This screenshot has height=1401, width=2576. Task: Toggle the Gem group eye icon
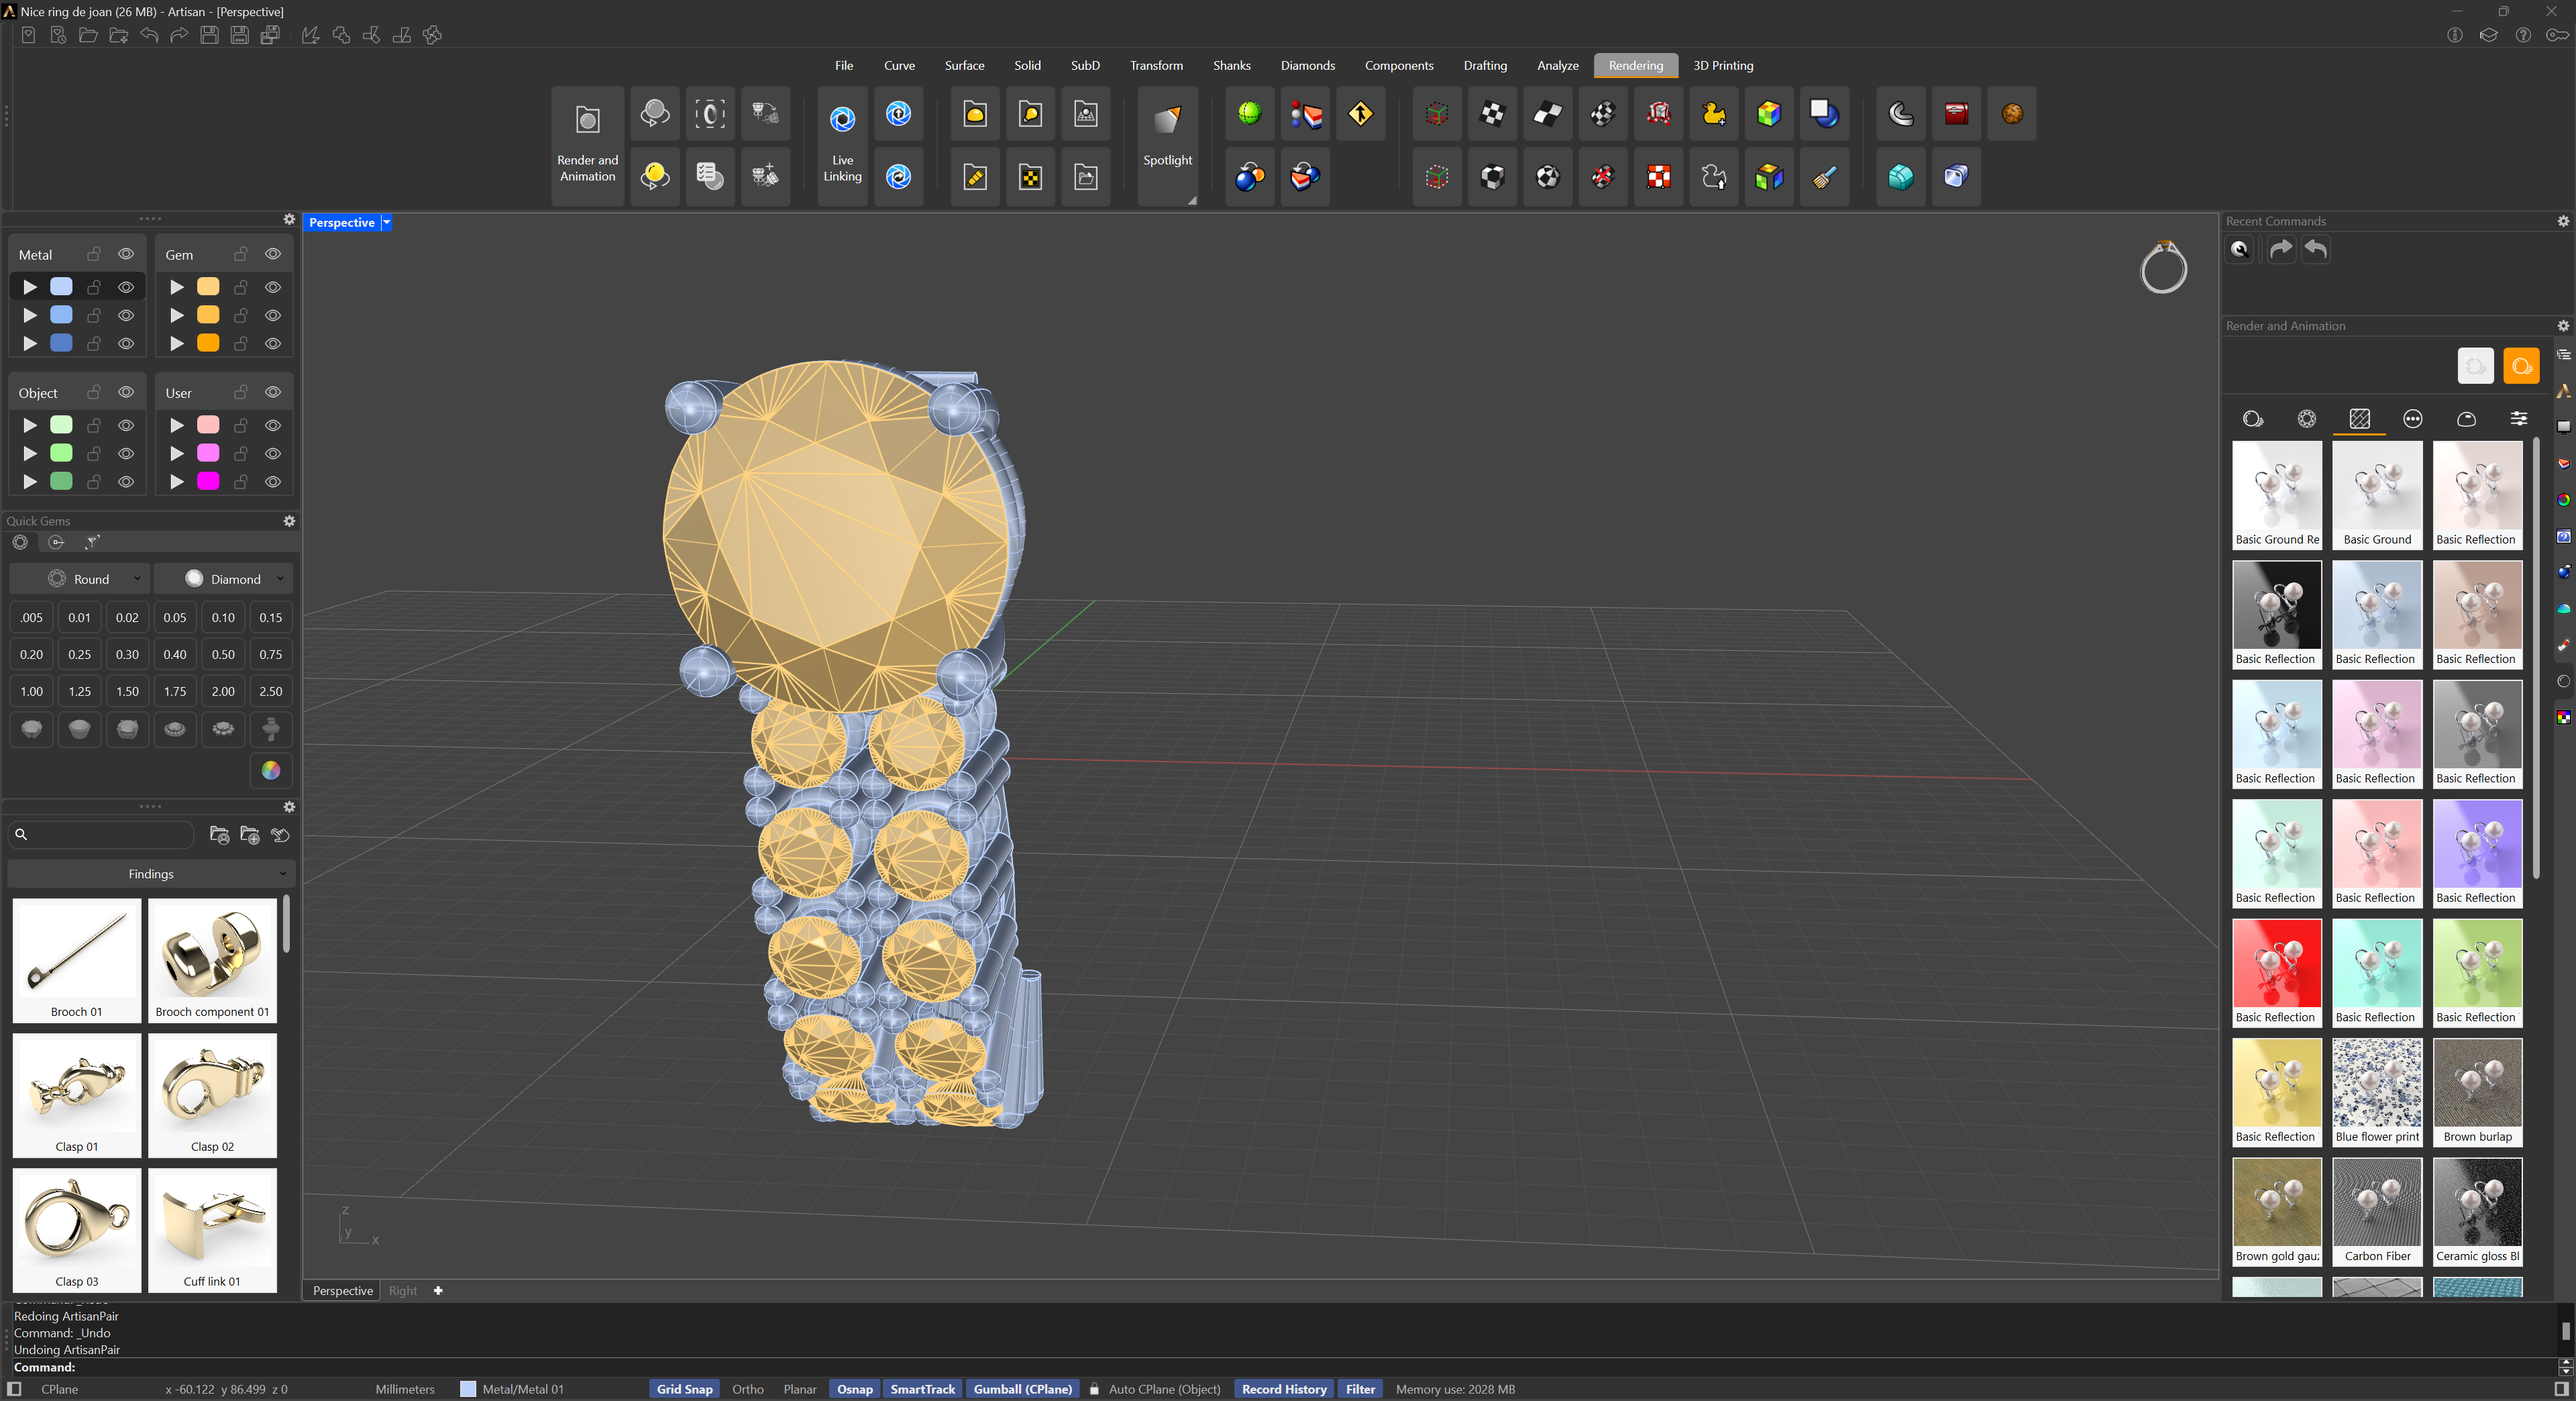pos(273,254)
